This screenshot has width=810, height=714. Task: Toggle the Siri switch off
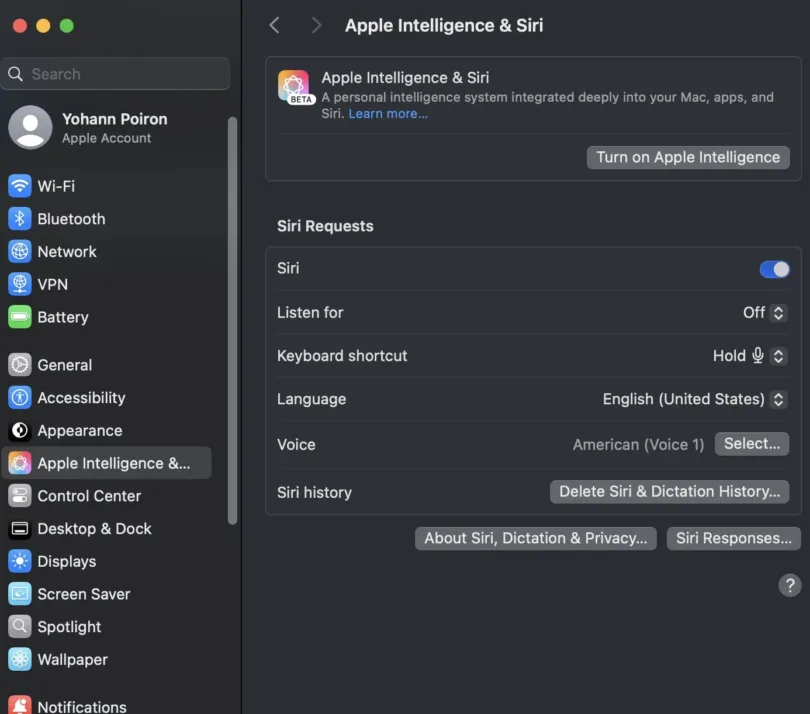coord(774,269)
